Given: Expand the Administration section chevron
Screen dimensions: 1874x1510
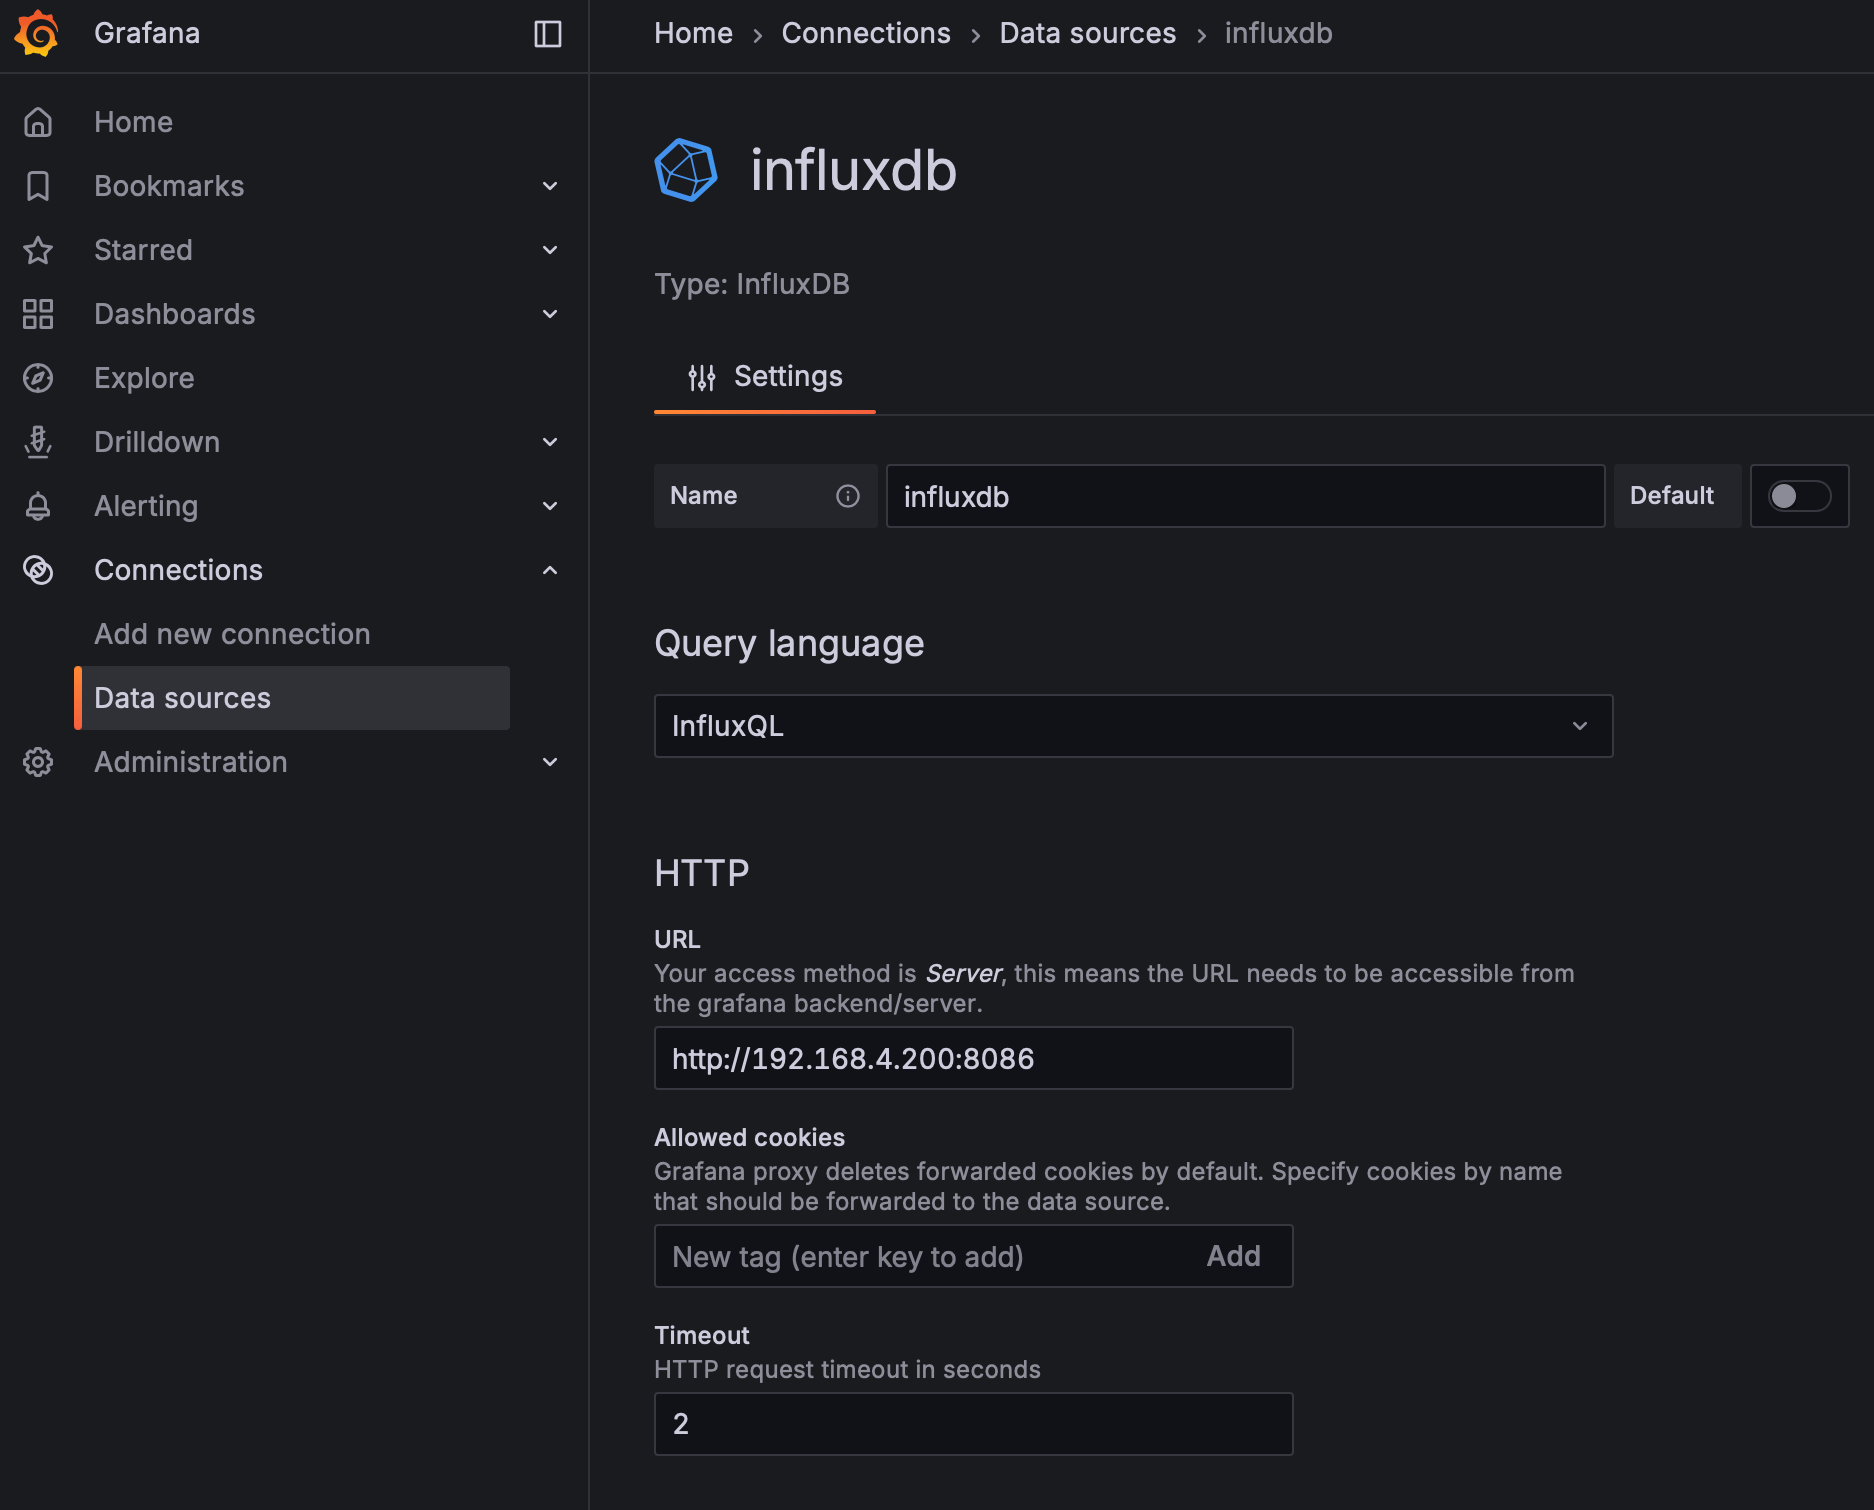Looking at the screenshot, I should (x=550, y=762).
